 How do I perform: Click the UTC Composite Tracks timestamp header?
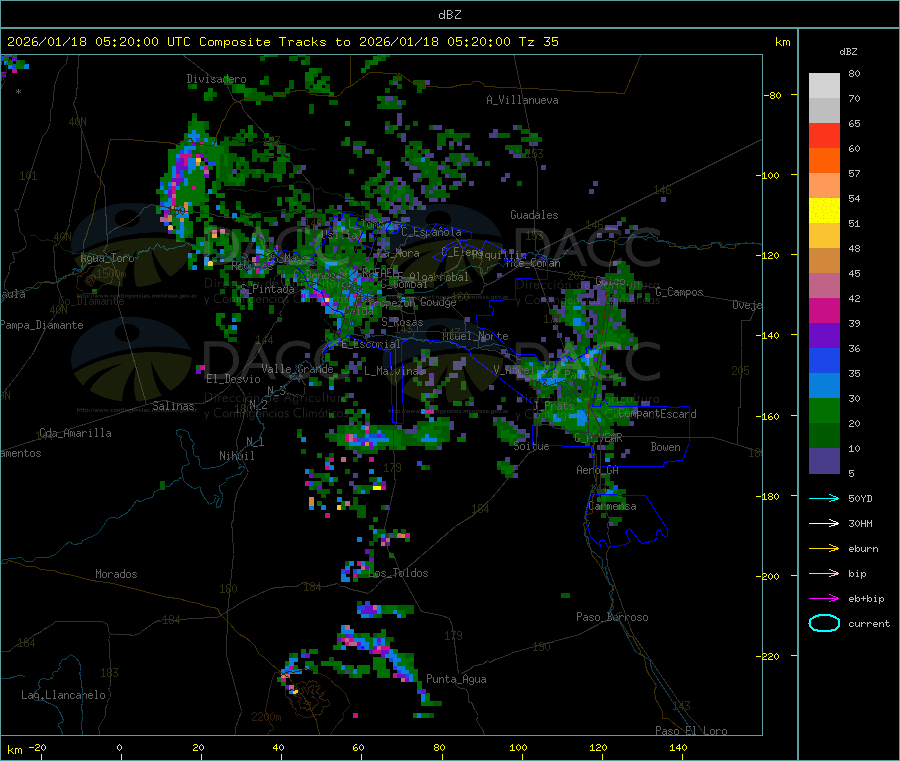point(282,42)
